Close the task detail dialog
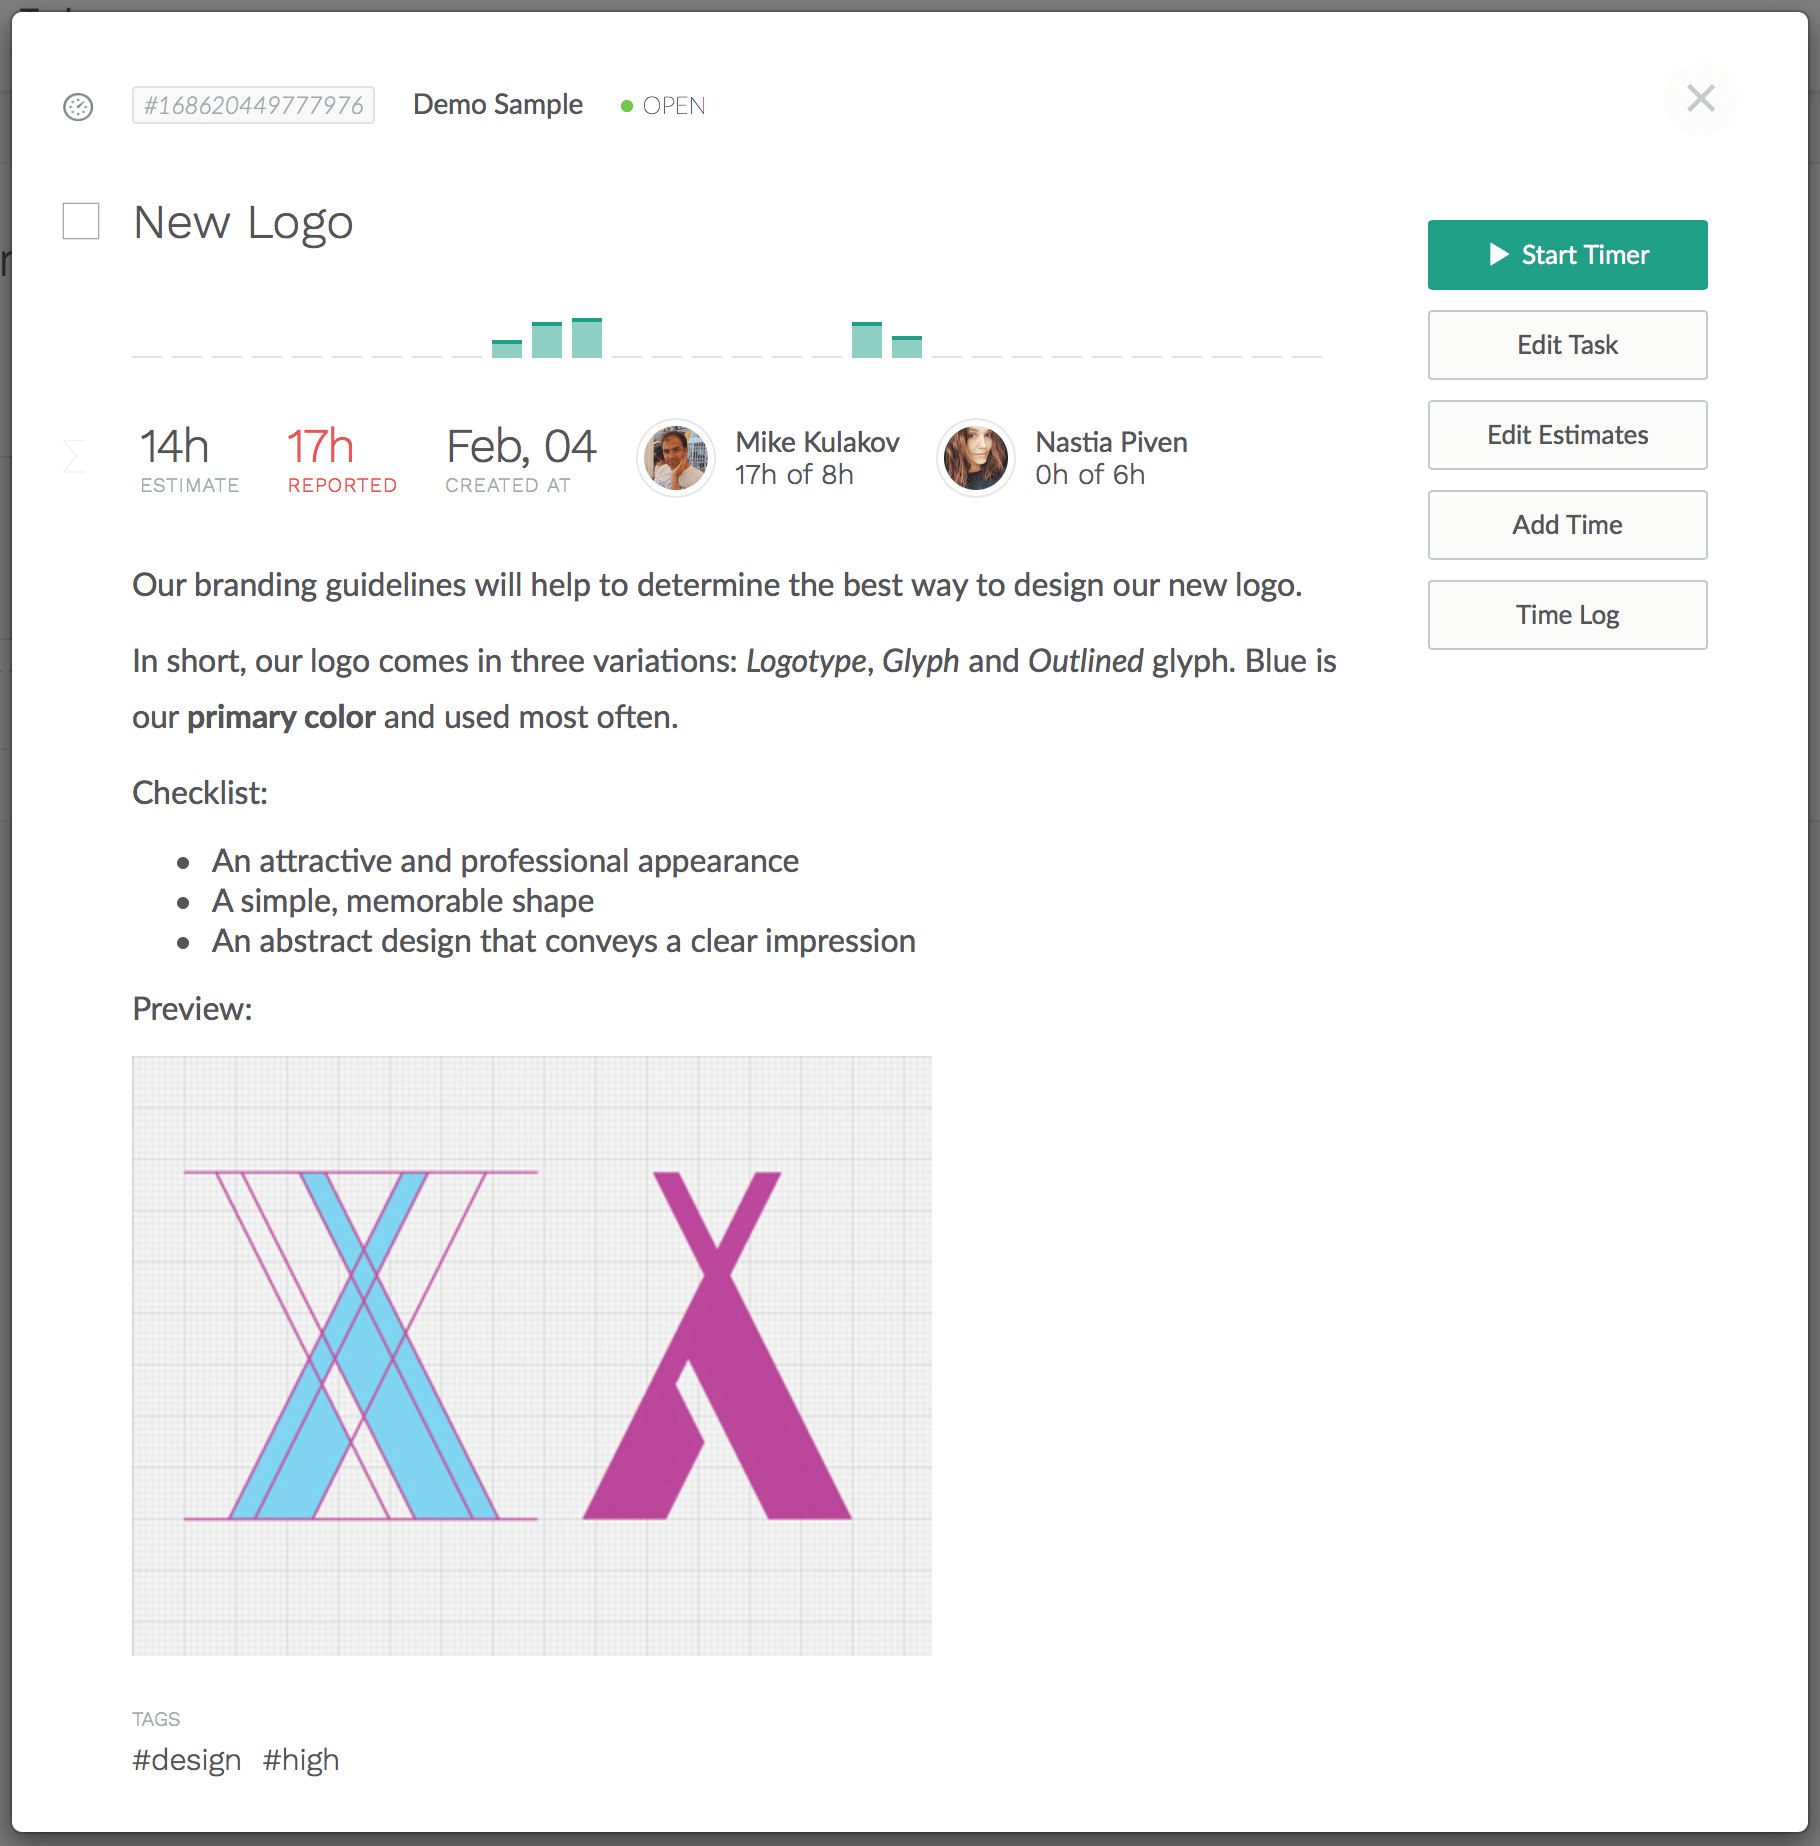Viewport: 1820px width, 1846px height. 1700,98
